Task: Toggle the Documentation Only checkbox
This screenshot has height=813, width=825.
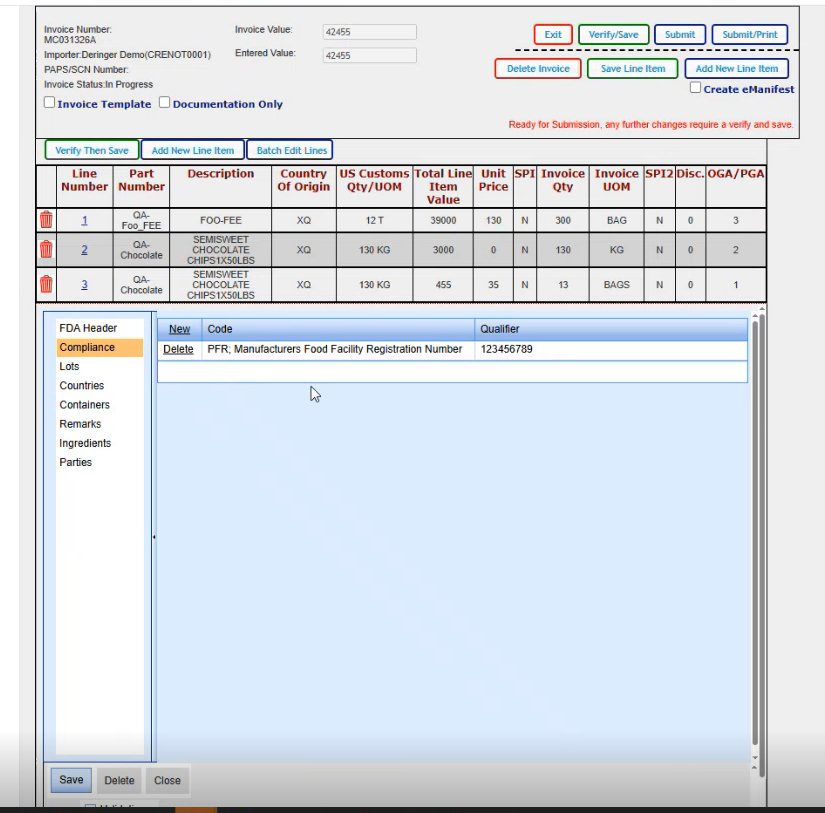Action: coord(165,103)
